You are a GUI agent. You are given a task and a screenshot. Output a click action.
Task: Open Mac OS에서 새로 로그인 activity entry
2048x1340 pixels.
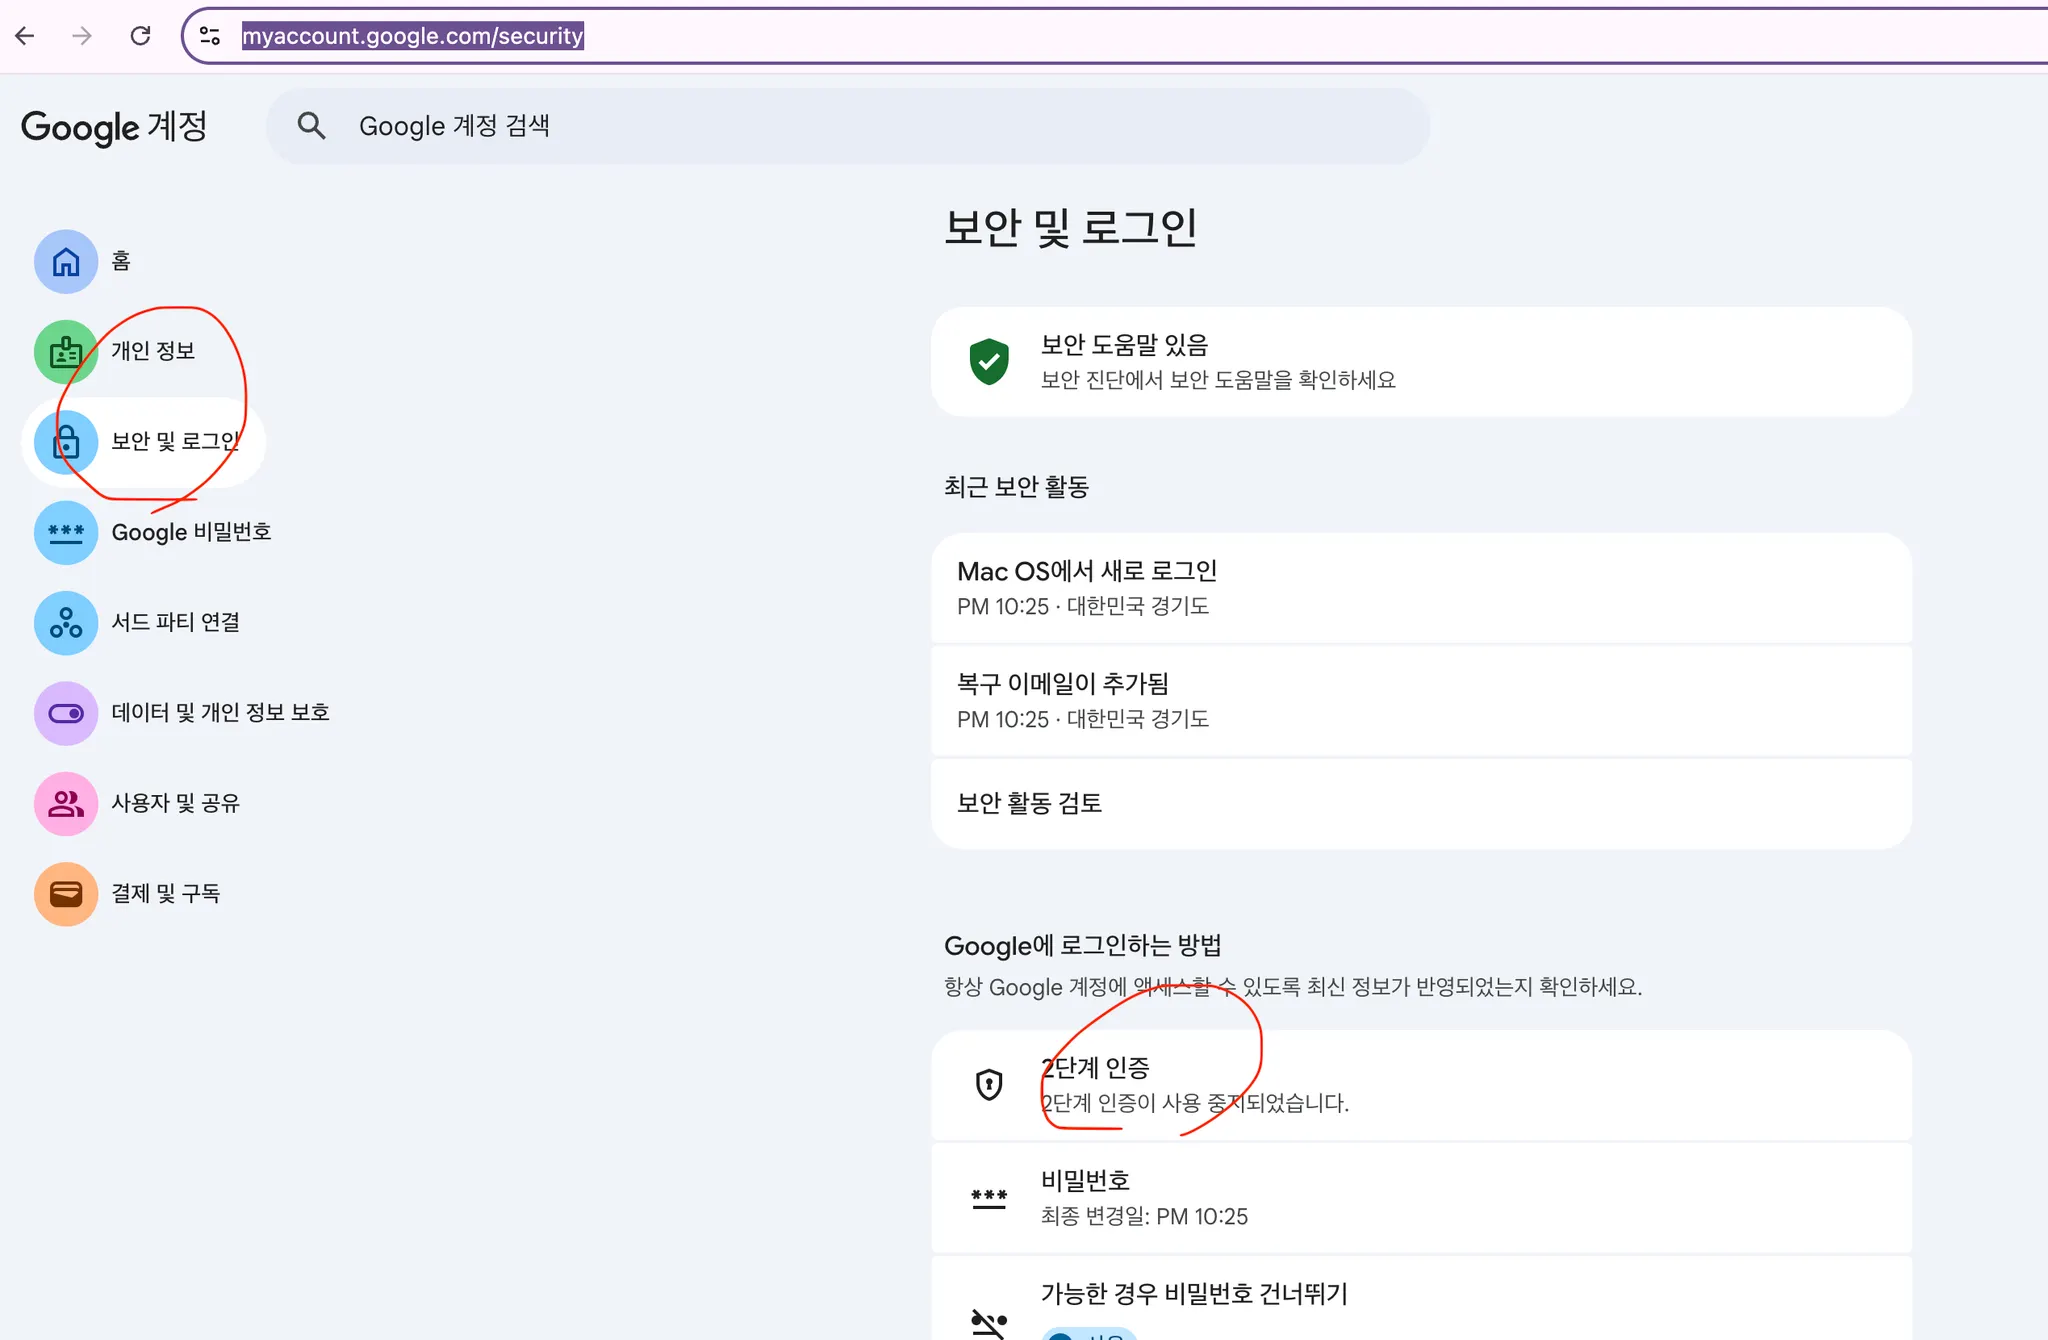pyautogui.click(x=1420, y=588)
